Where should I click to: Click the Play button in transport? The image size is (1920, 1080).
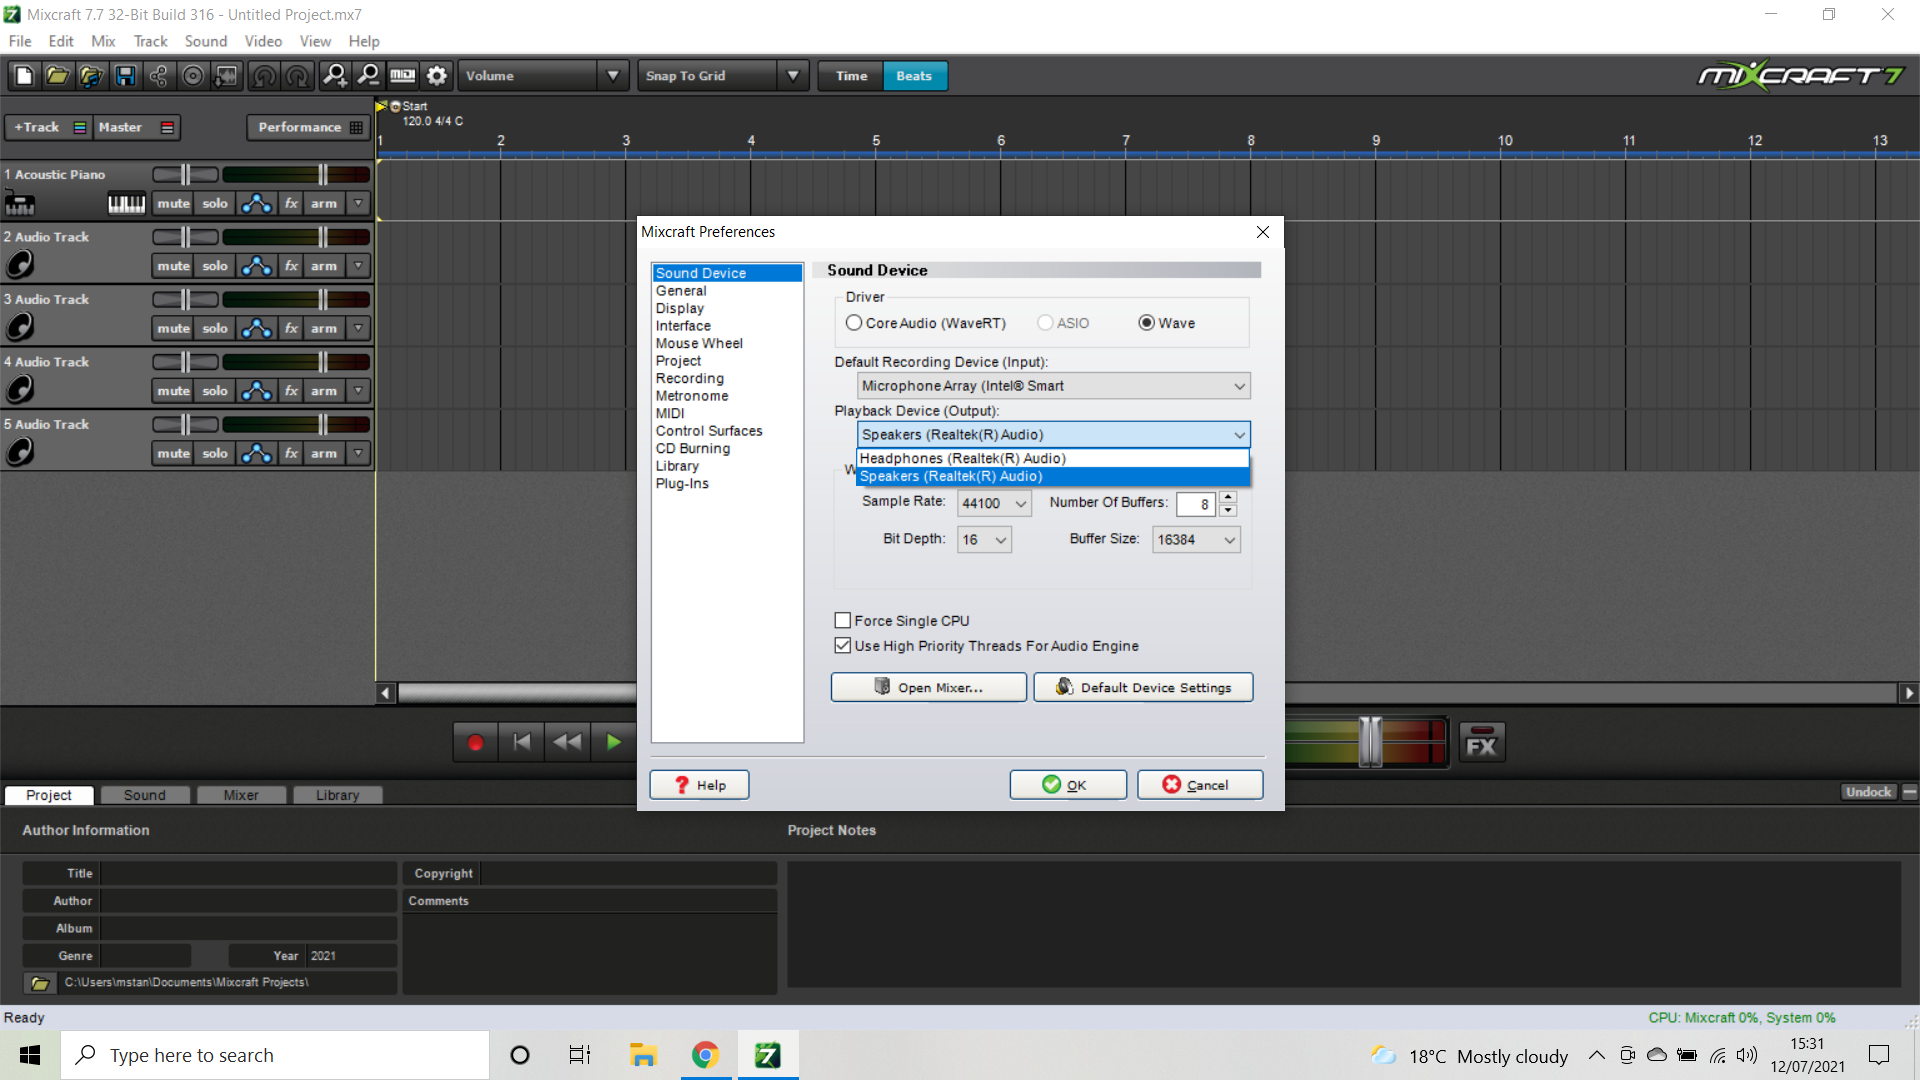[x=614, y=742]
